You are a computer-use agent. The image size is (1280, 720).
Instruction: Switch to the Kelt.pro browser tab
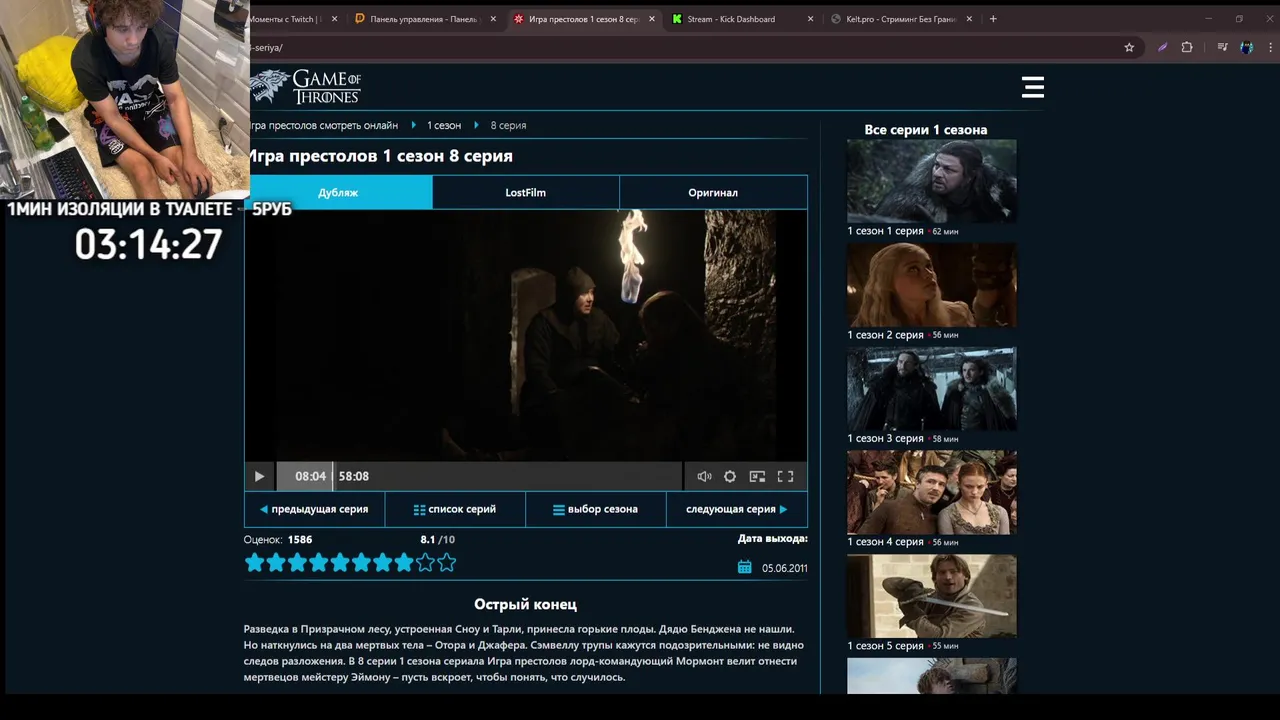(x=900, y=19)
